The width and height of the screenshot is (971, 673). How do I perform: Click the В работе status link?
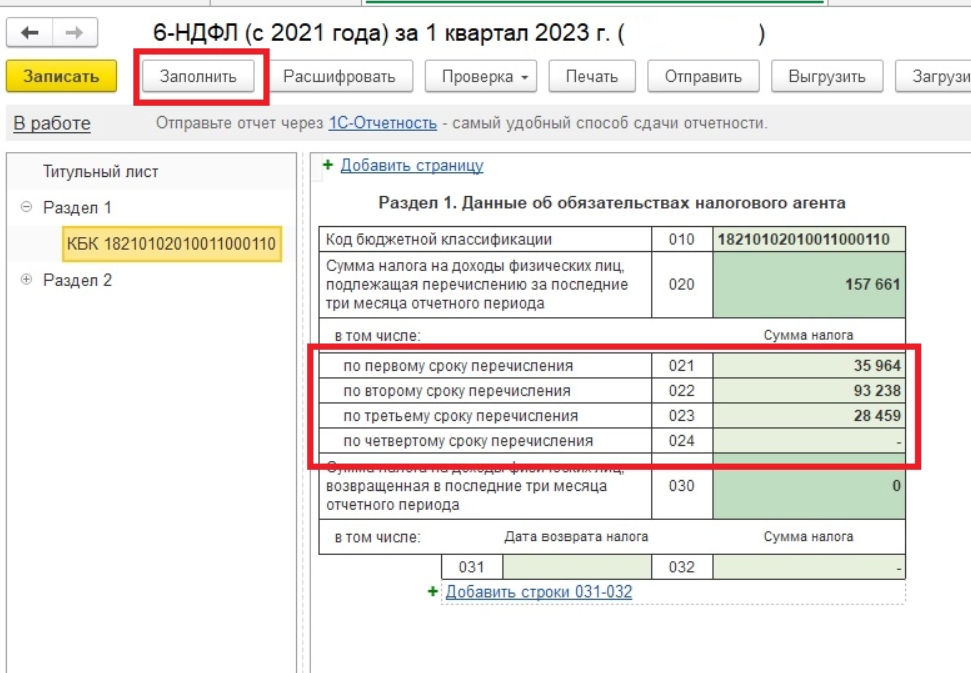pyautogui.click(x=52, y=123)
